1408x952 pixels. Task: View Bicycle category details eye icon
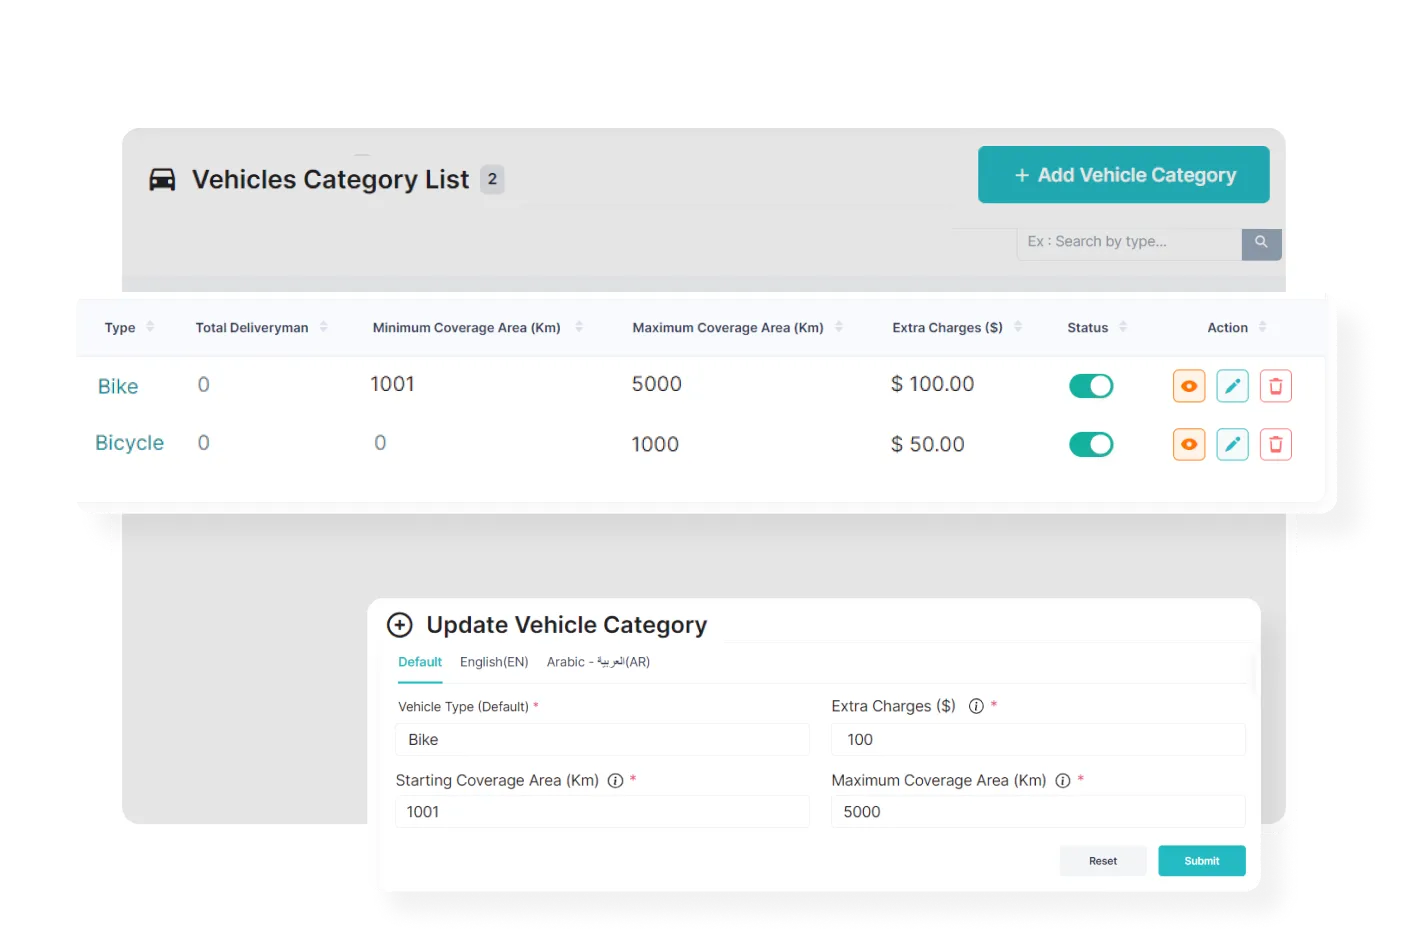pos(1188,444)
